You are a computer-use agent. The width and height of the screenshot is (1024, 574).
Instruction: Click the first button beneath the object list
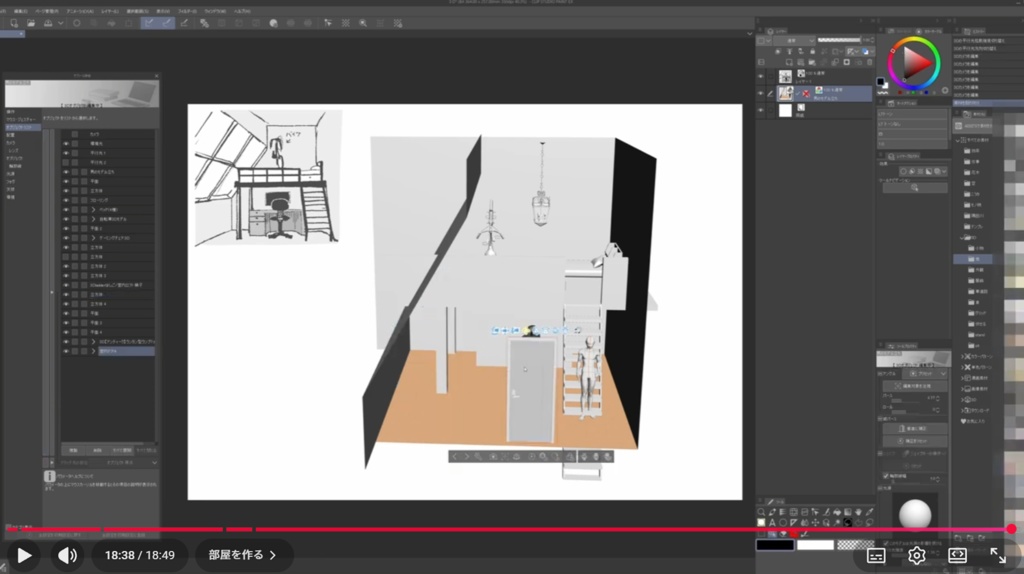[x=73, y=450]
